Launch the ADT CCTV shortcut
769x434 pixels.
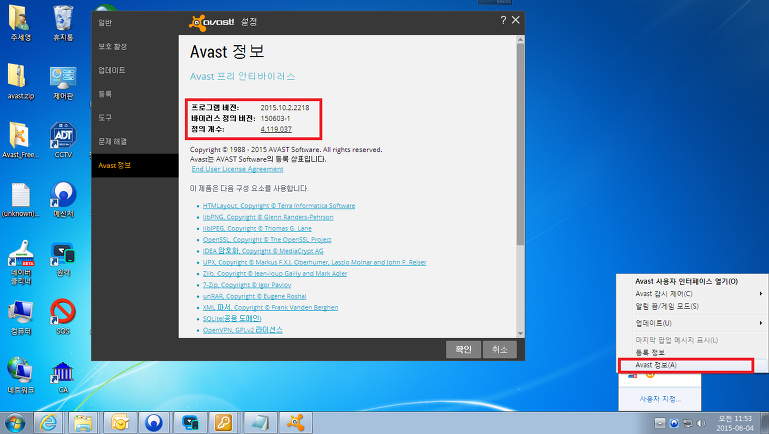[x=63, y=141]
